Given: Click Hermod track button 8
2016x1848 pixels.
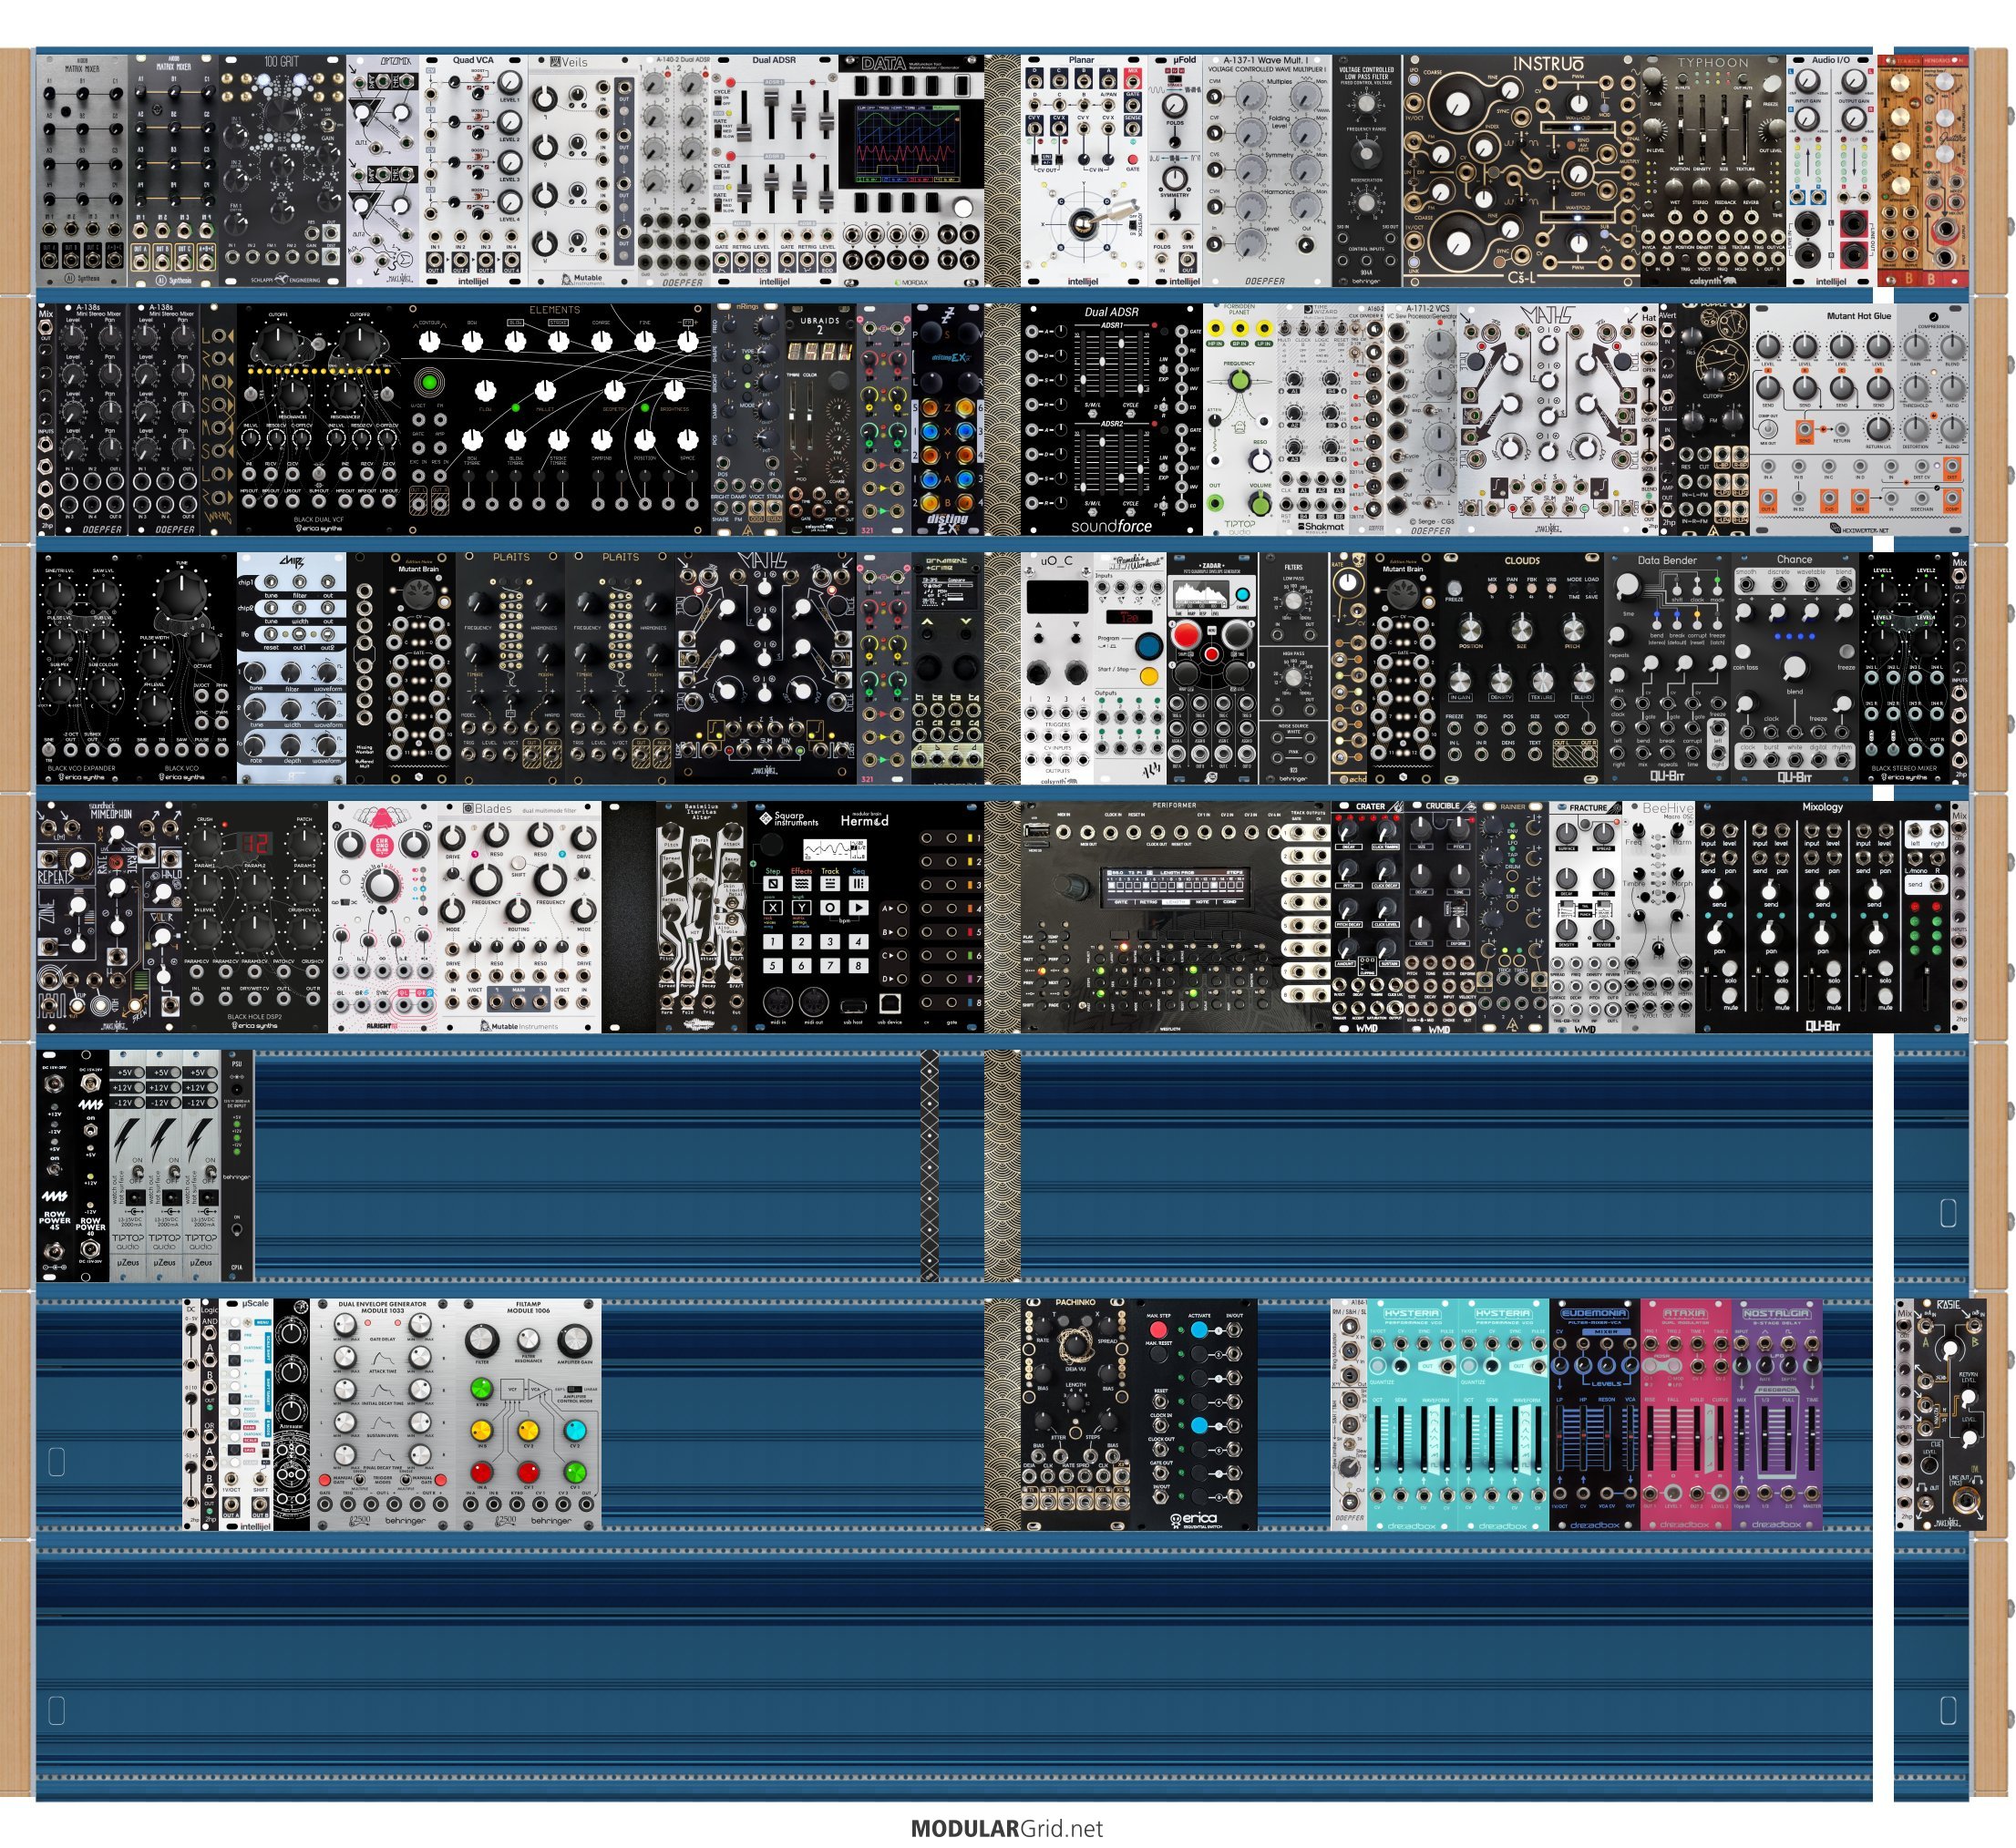Looking at the screenshot, I should coord(858,966).
